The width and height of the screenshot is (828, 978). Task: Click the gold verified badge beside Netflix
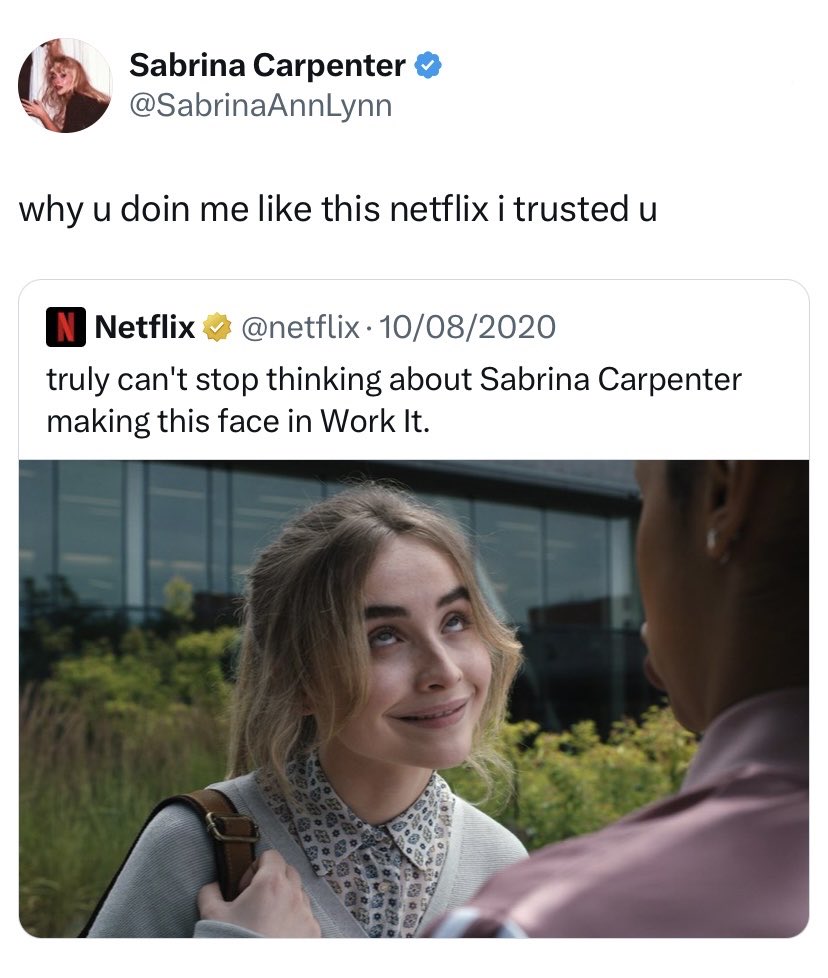215,327
